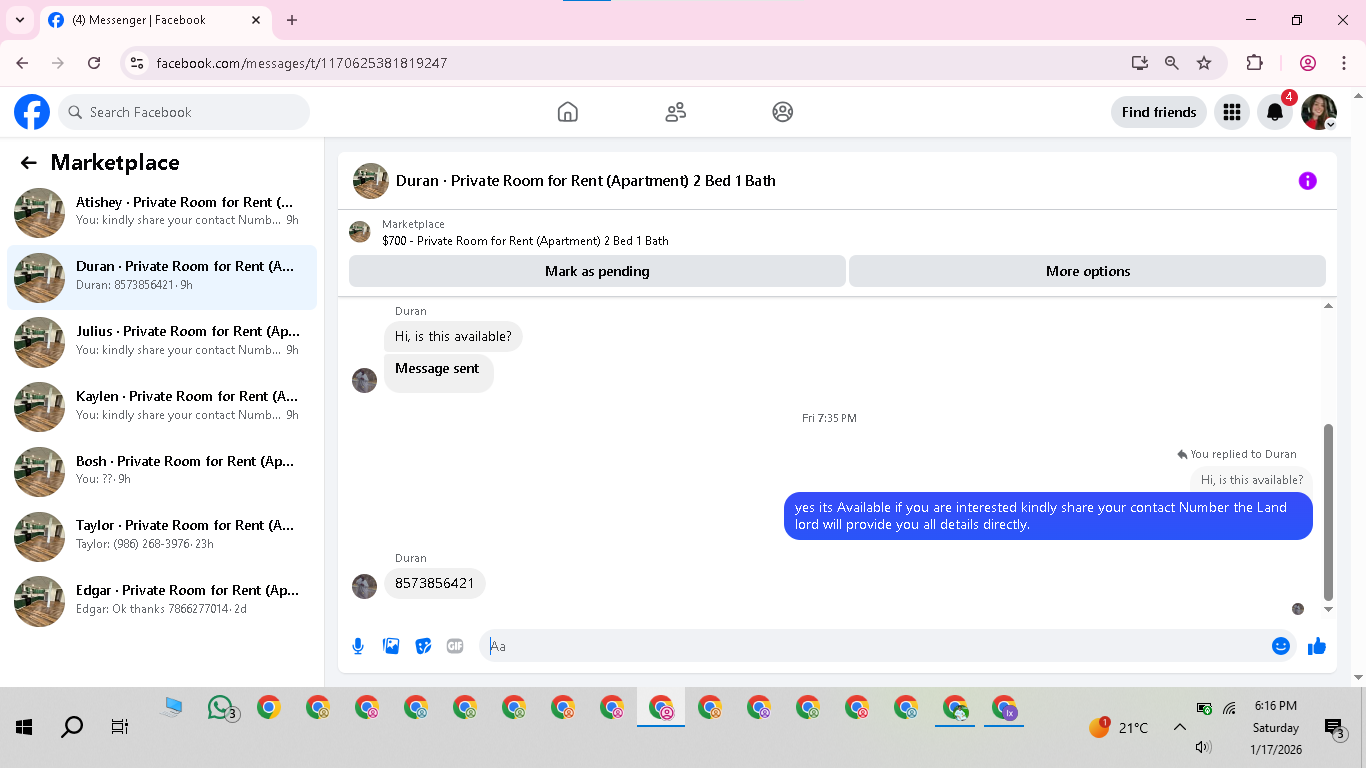This screenshot has width=1366, height=768.
Task: Choose a GIF icon
Action: pyautogui.click(x=455, y=646)
